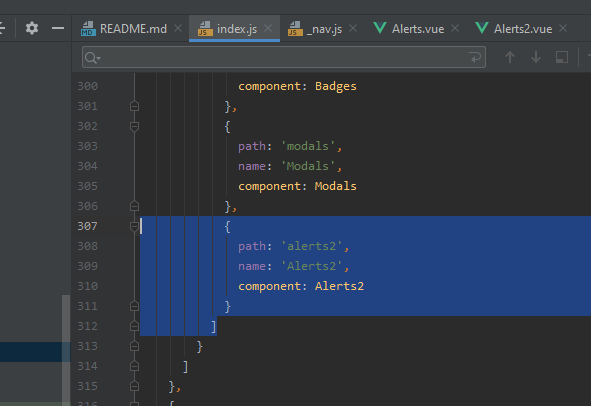591x406 pixels.
Task: Go to previous search occurrence
Action: [x=510, y=57]
